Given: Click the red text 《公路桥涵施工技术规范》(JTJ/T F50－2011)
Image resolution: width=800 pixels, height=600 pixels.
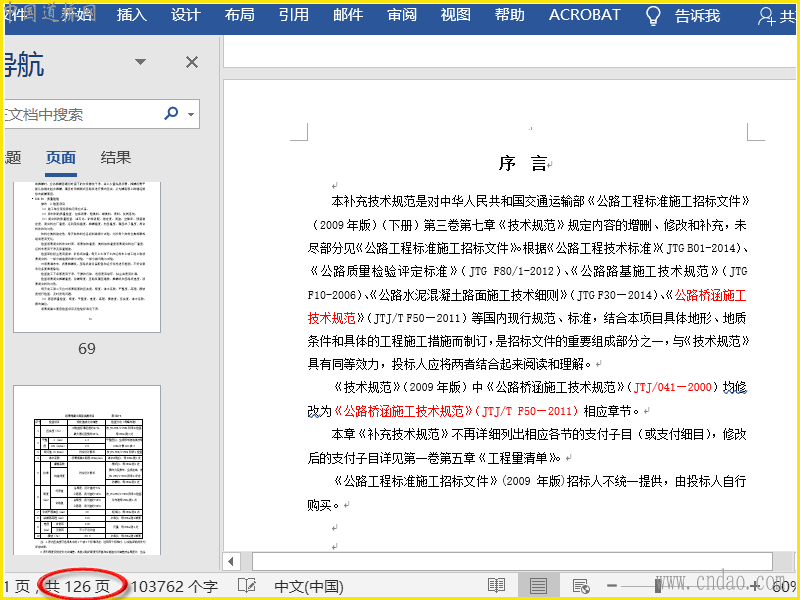Looking at the screenshot, I should [456, 411].
